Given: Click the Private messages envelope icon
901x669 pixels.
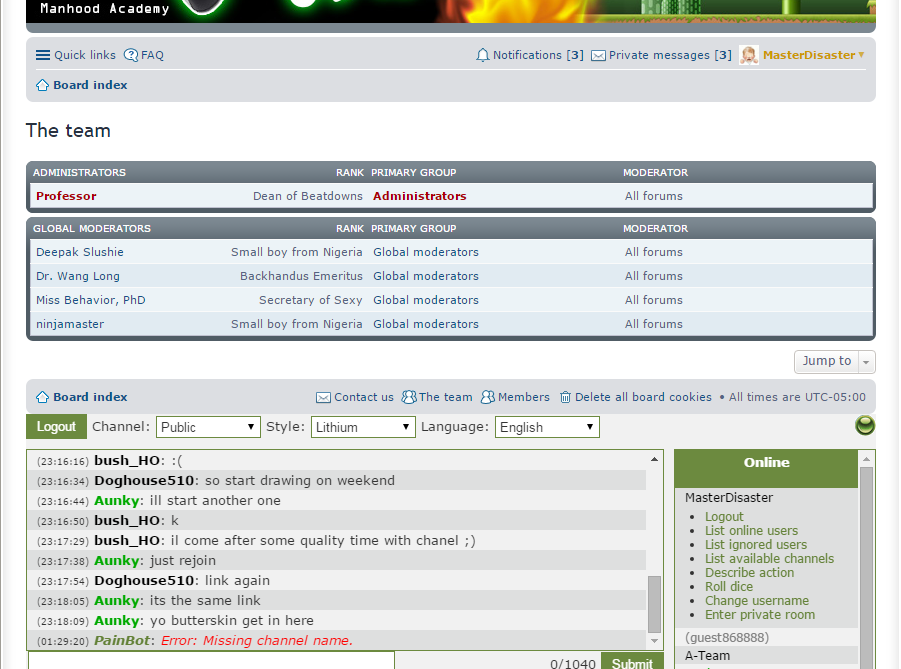Looking at the screenshot, I should coord(598,56).
